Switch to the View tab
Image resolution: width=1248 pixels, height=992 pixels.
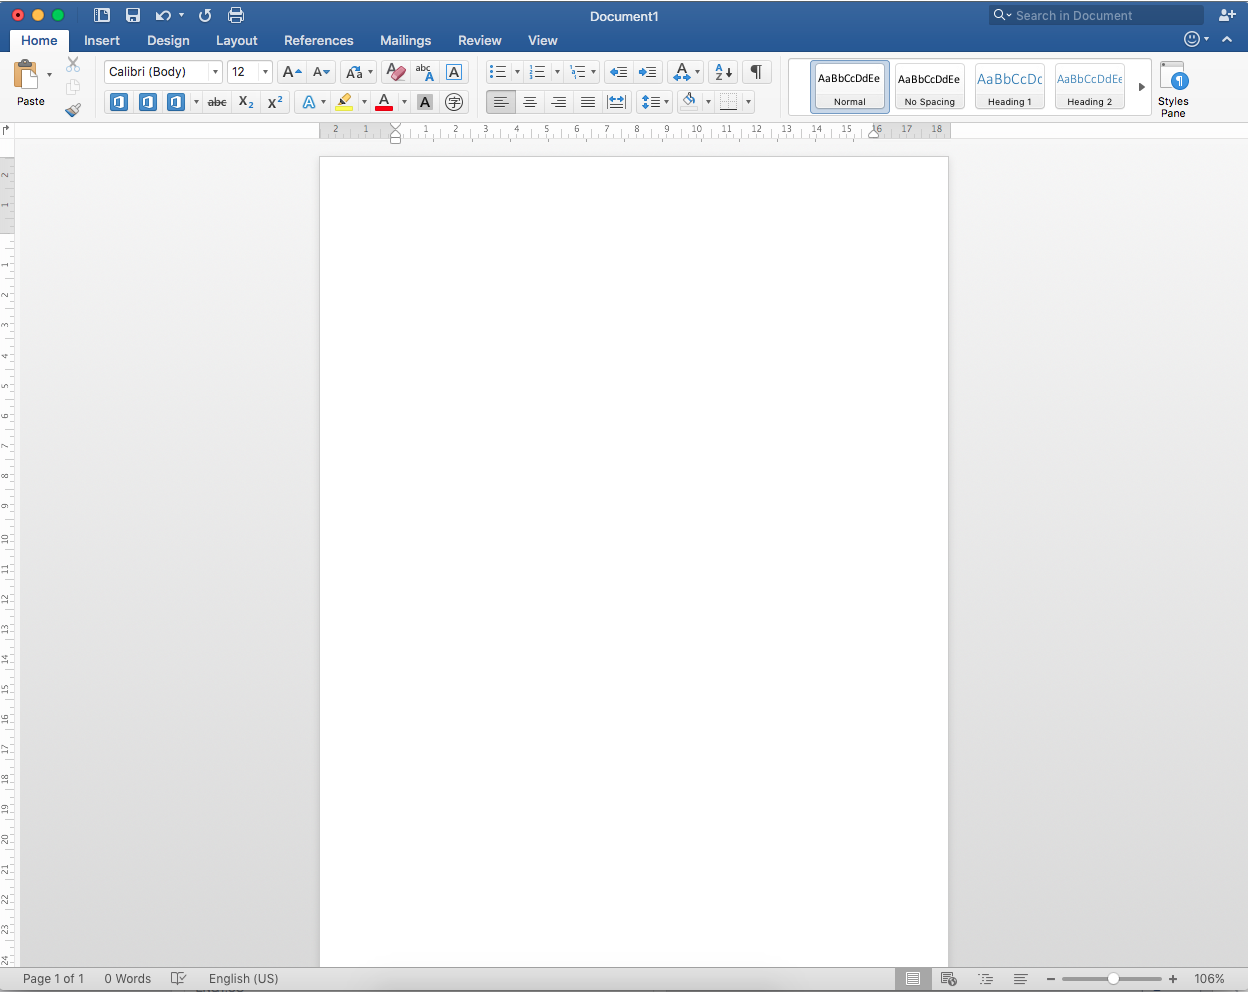tap(543, 41)
